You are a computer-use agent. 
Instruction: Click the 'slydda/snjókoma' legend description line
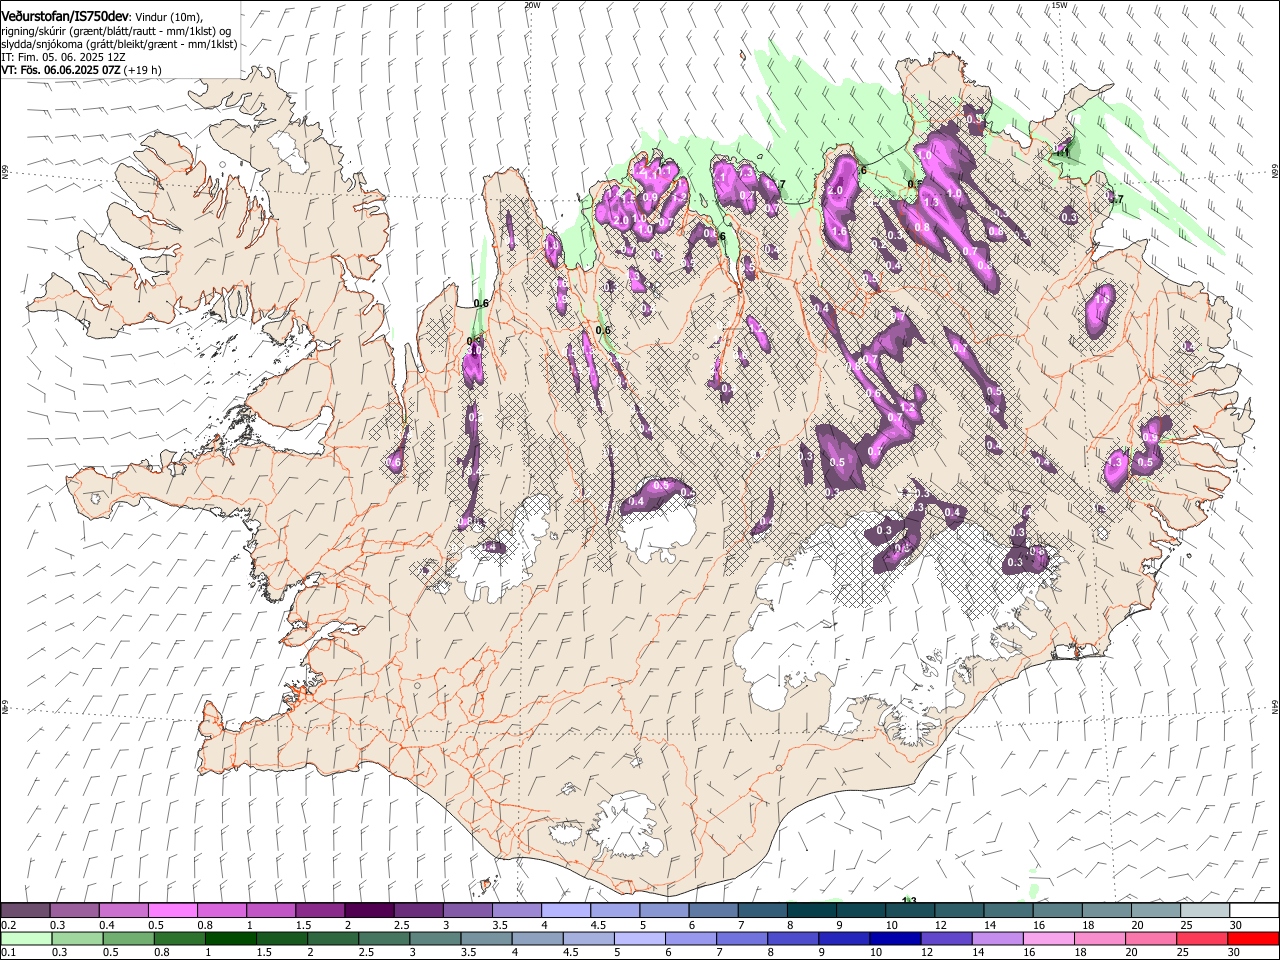[x=119, y=44]
